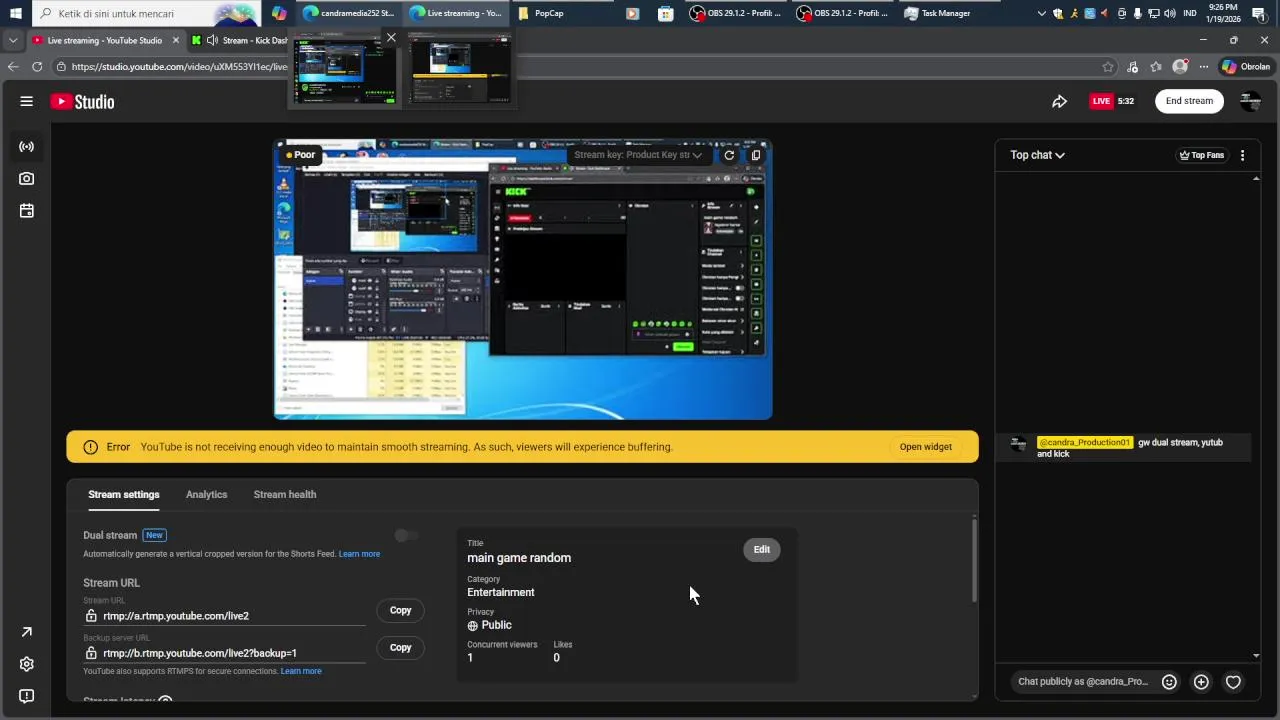Select the Webcam camera icon in sidebar

click(27, 179)
